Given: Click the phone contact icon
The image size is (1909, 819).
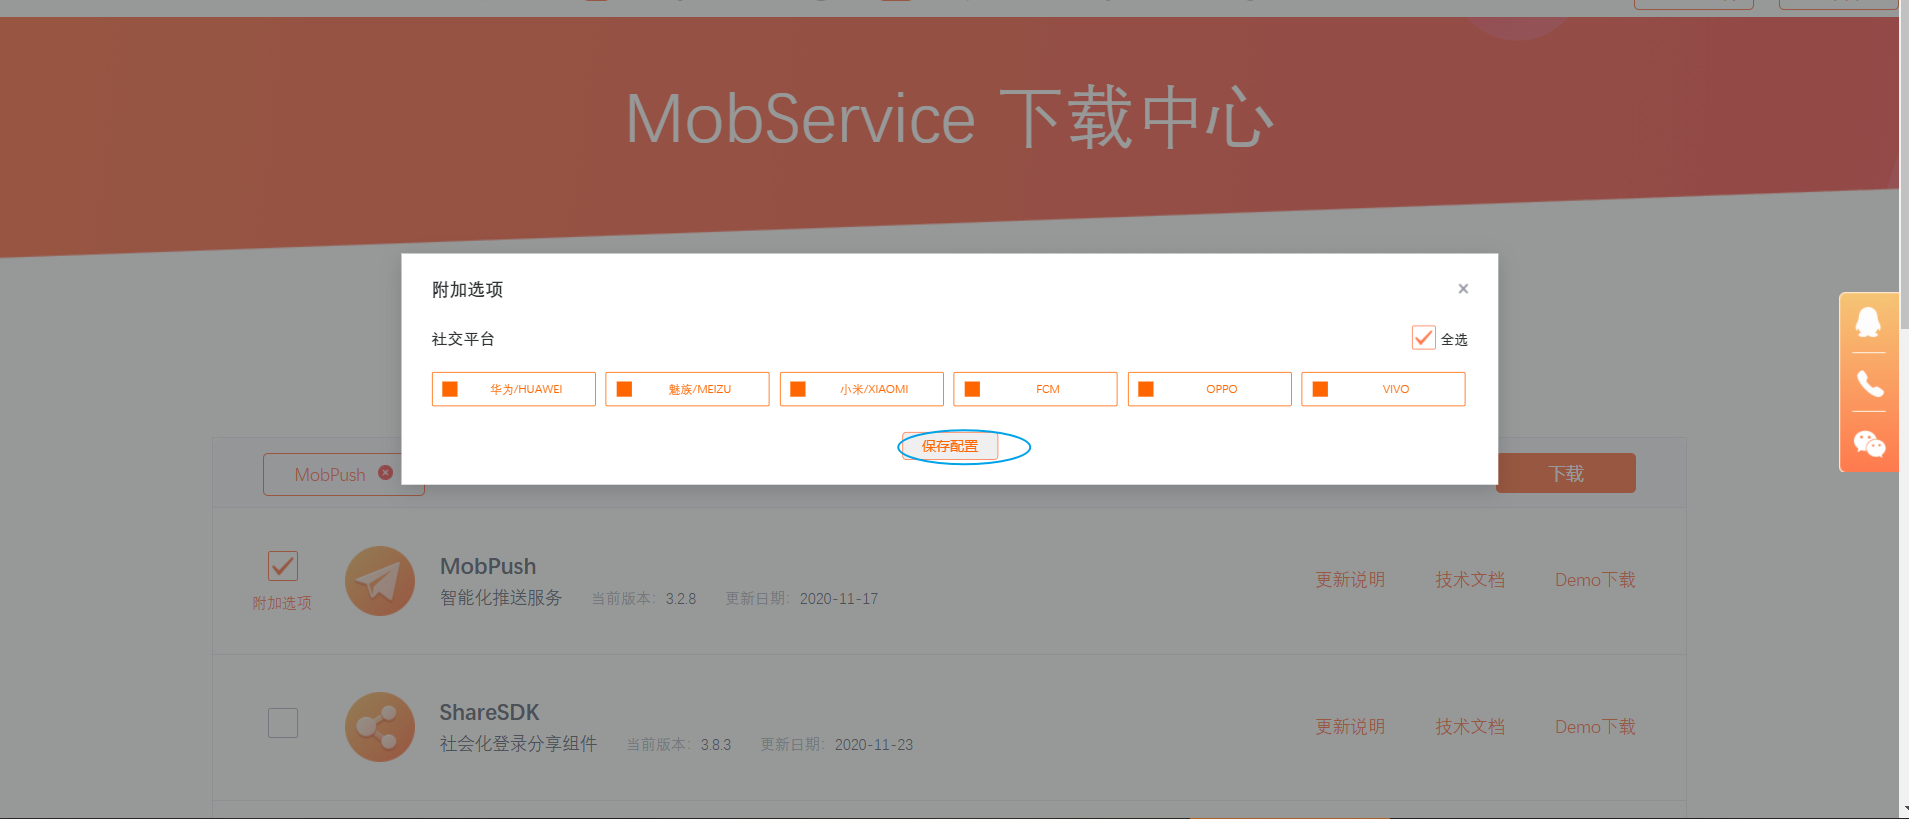Looking at the screenshot, I should [x=1869, y=383].
